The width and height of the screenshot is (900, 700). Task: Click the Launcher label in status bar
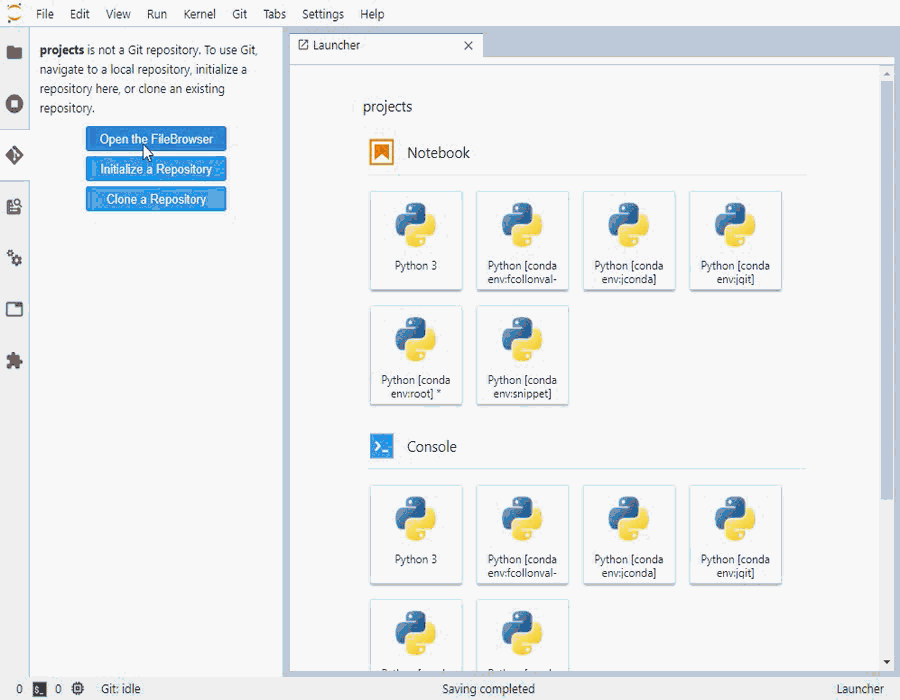pyautogui.click(x=860, y=689)
